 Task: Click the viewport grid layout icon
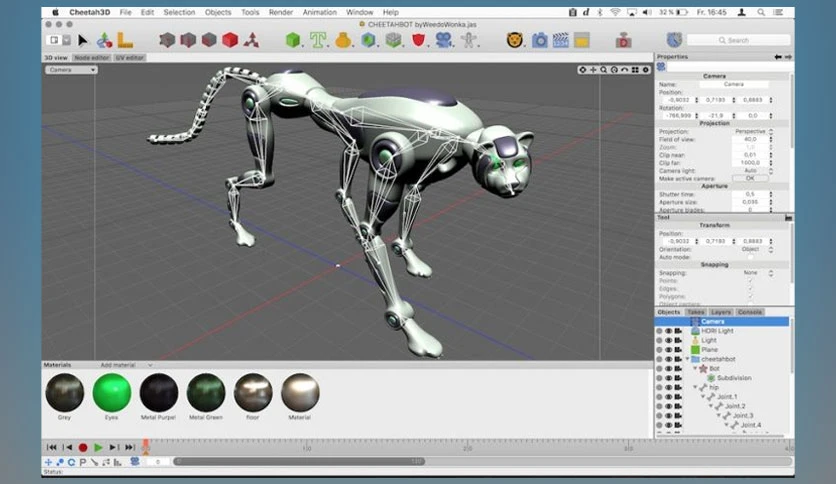[x=635, y=70]
